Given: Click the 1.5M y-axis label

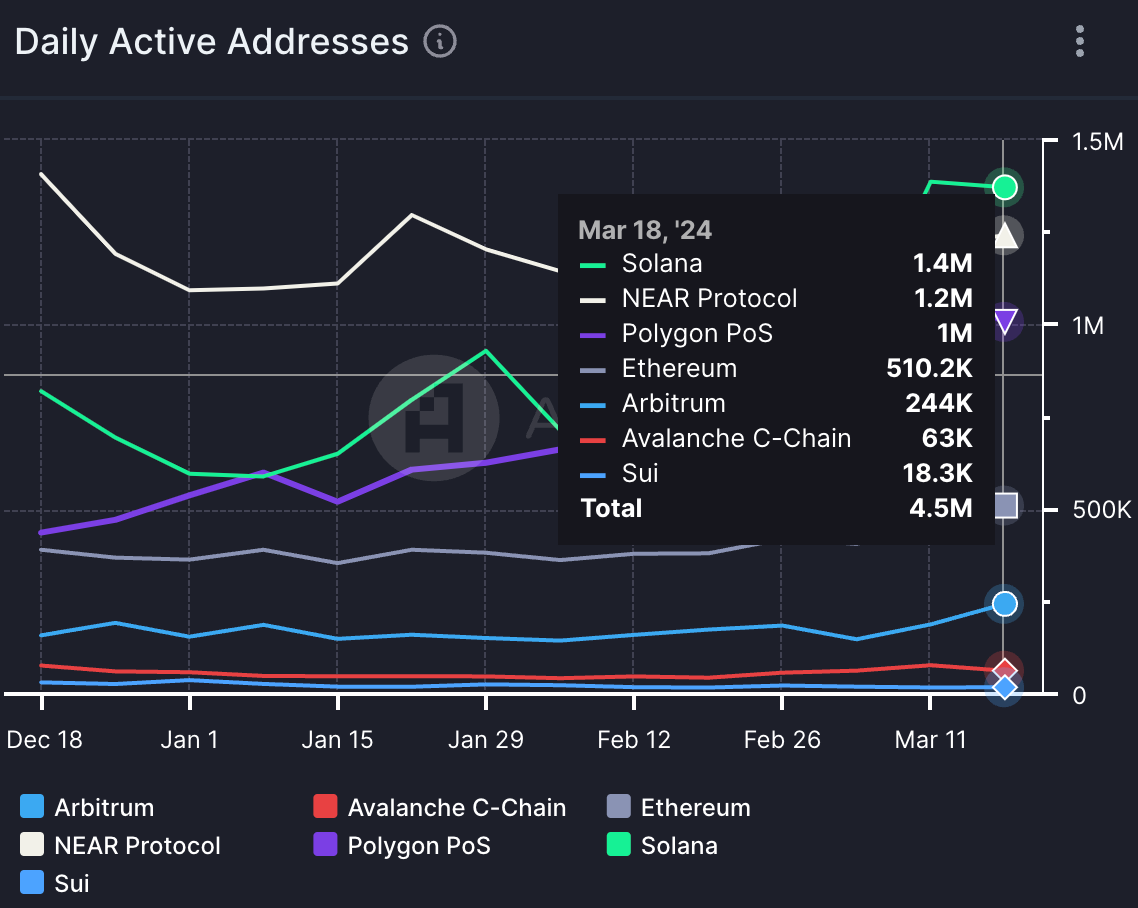Looking at the screenshot, I should pyautogui.click(x=1097, y=142).
